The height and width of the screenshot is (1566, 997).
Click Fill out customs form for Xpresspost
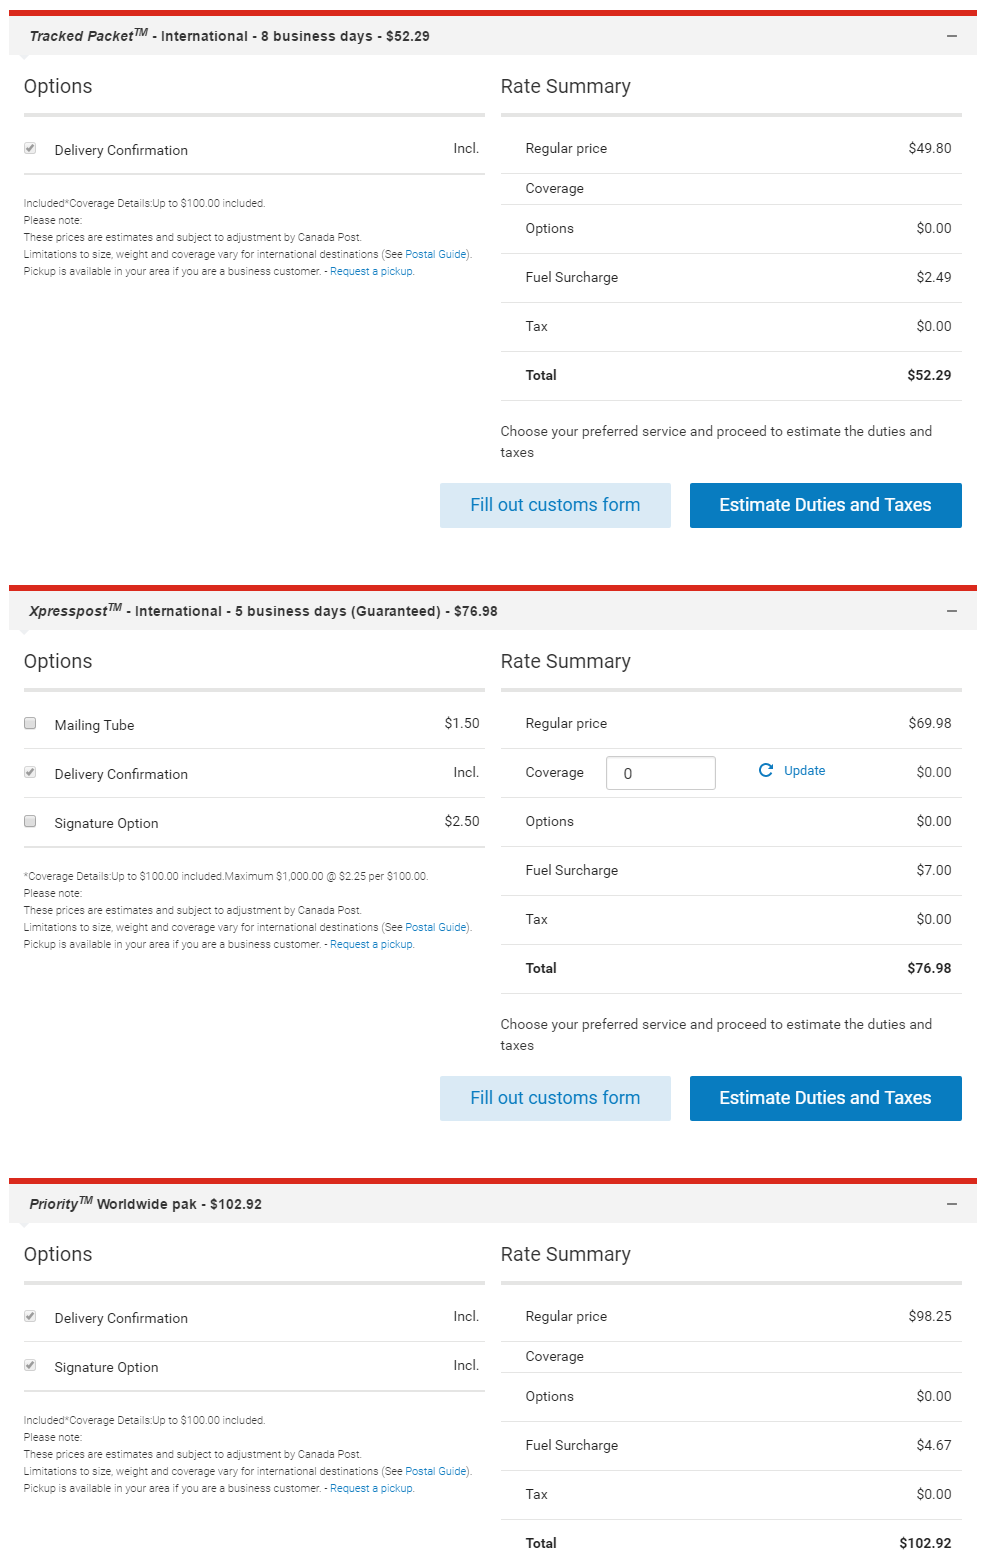click(555, 1098)
